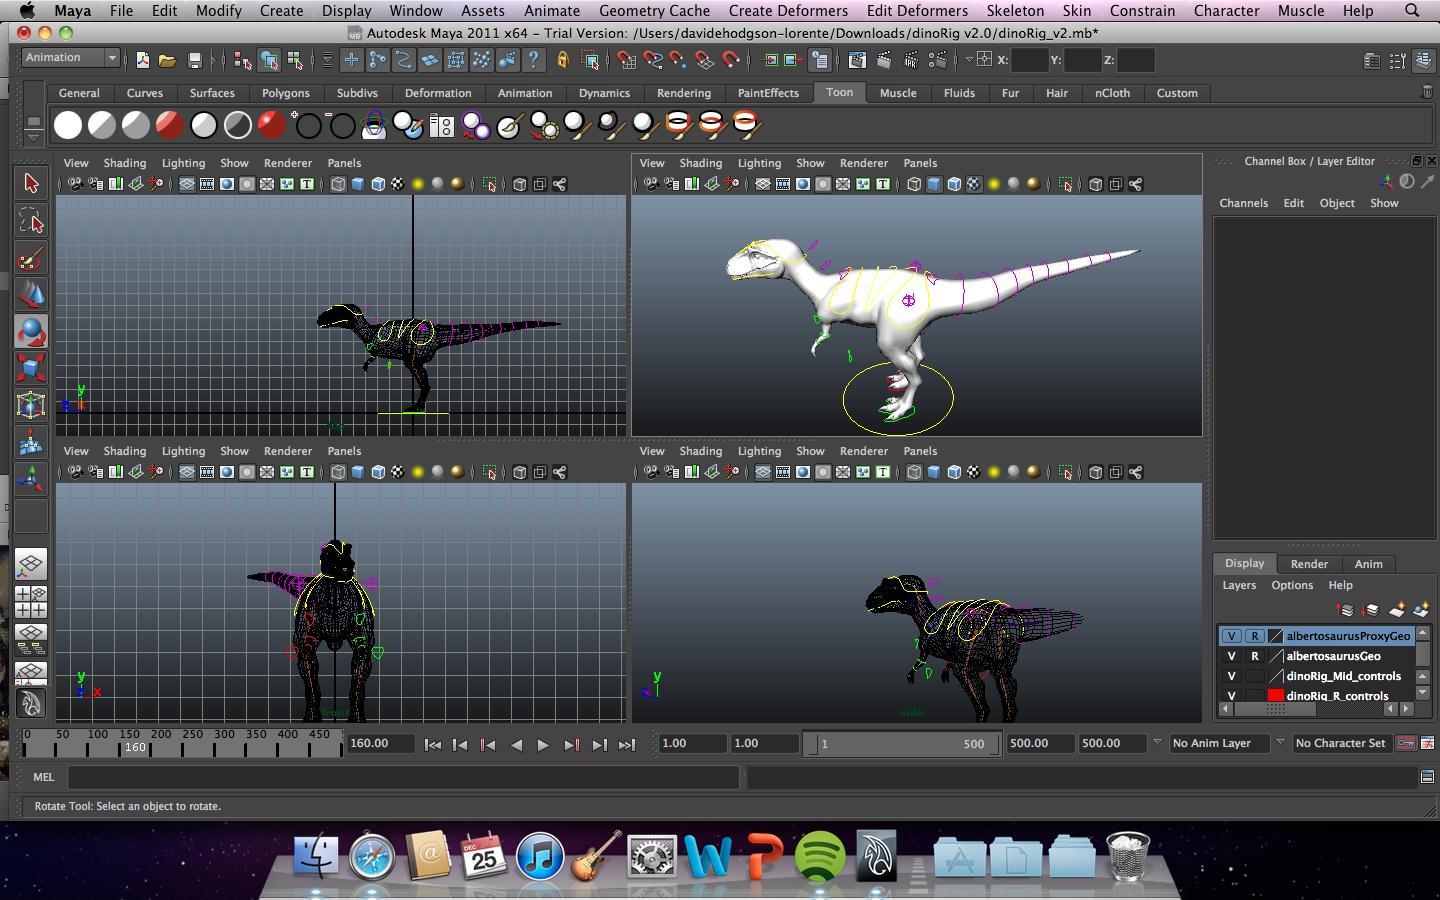Image resolution: width=1440 pixels, height=900 pixels.
Task: Toggle reference mode on albertosaurusGeo layer
Action: click(x=1254, y=656)
